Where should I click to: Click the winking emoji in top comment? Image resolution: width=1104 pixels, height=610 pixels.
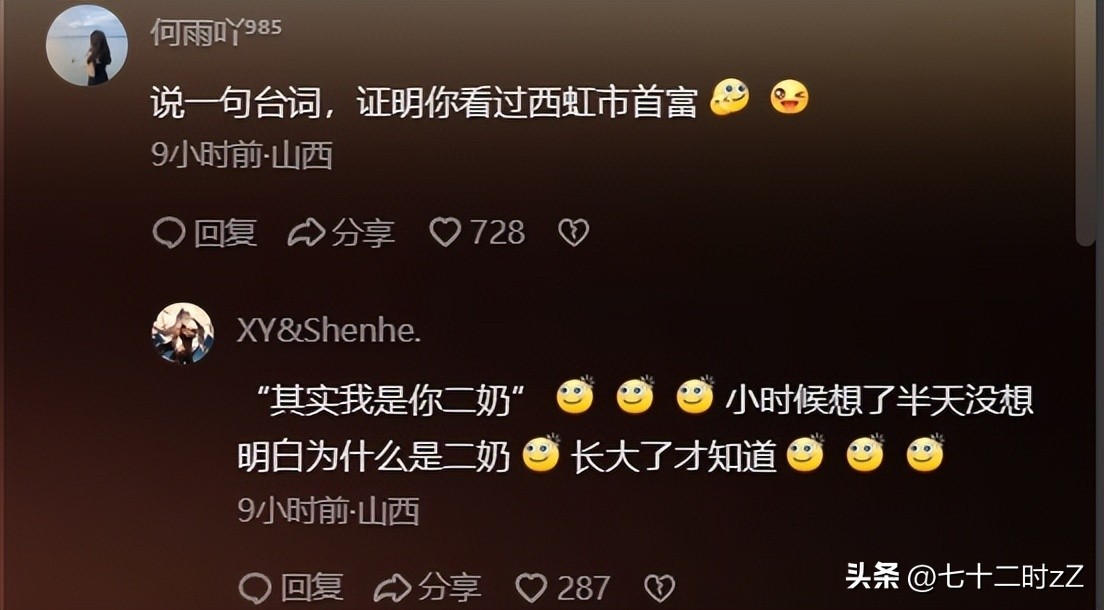tap(789, 98)
